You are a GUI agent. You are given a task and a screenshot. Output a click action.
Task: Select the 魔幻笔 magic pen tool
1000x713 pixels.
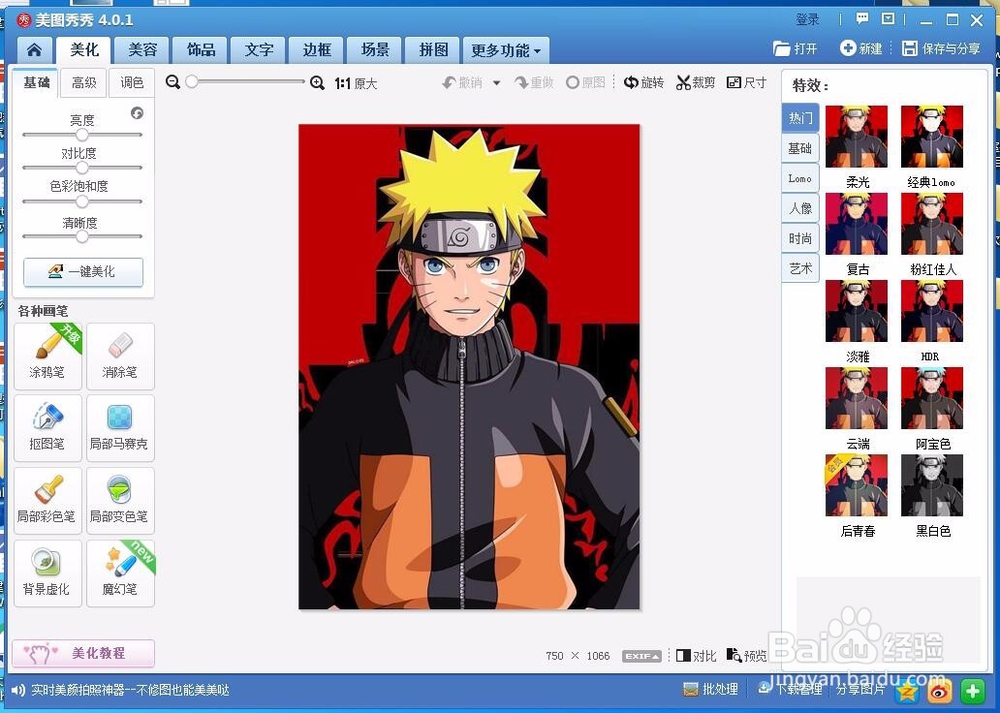coord(120,573)
